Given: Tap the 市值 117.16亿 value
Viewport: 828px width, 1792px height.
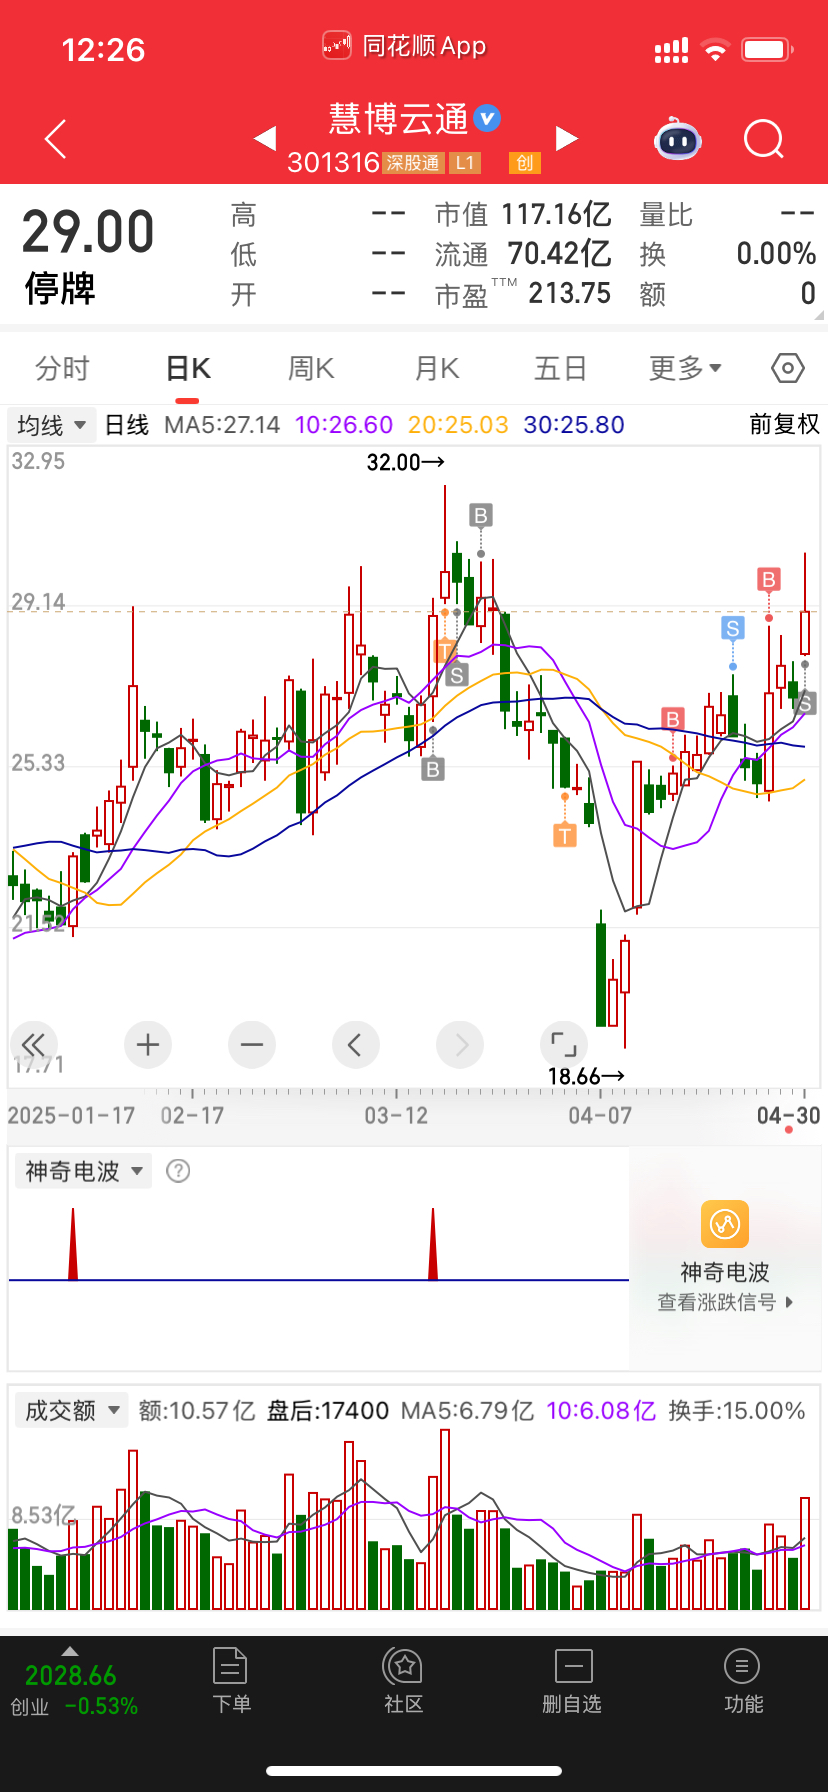Looking at the screenshot, I should click(556, 214).
